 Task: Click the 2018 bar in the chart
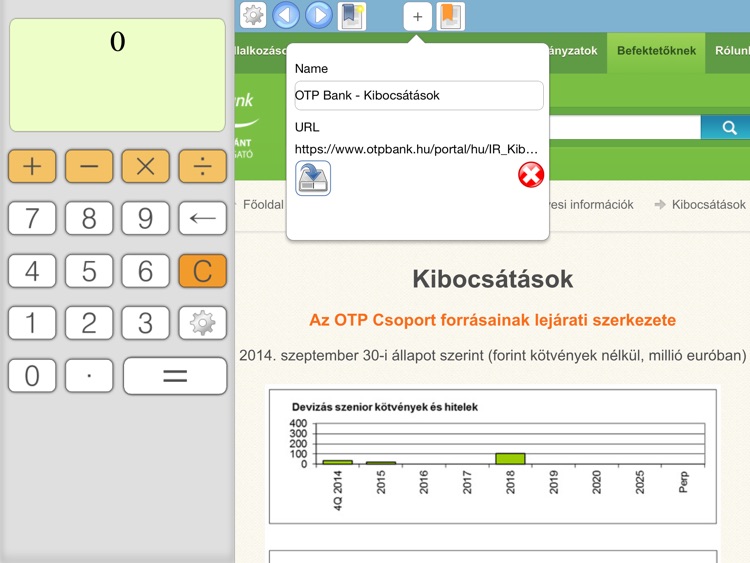point(510,458)
